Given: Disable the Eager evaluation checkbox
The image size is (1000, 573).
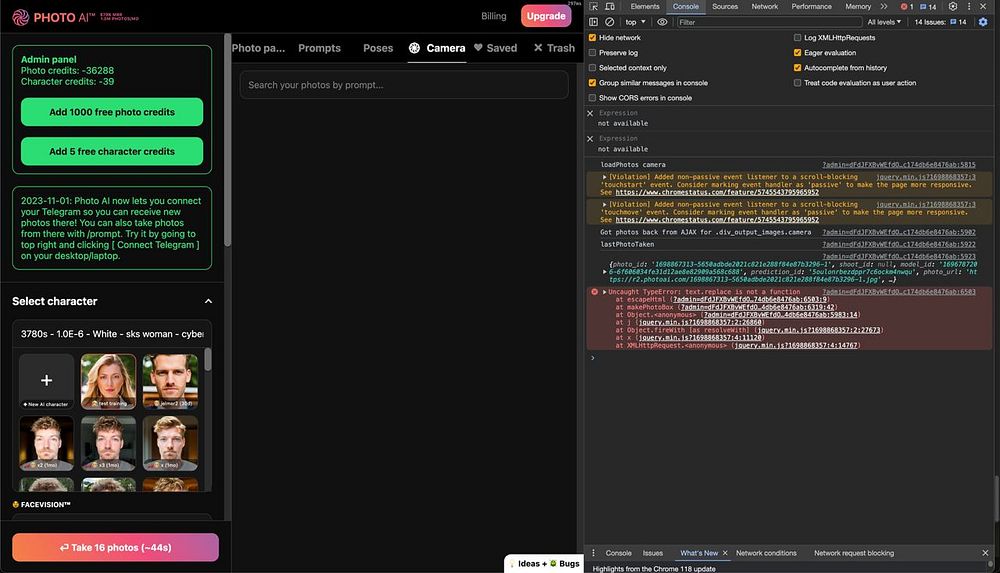Looking at the screenshot, I should (x=797, y=53).
